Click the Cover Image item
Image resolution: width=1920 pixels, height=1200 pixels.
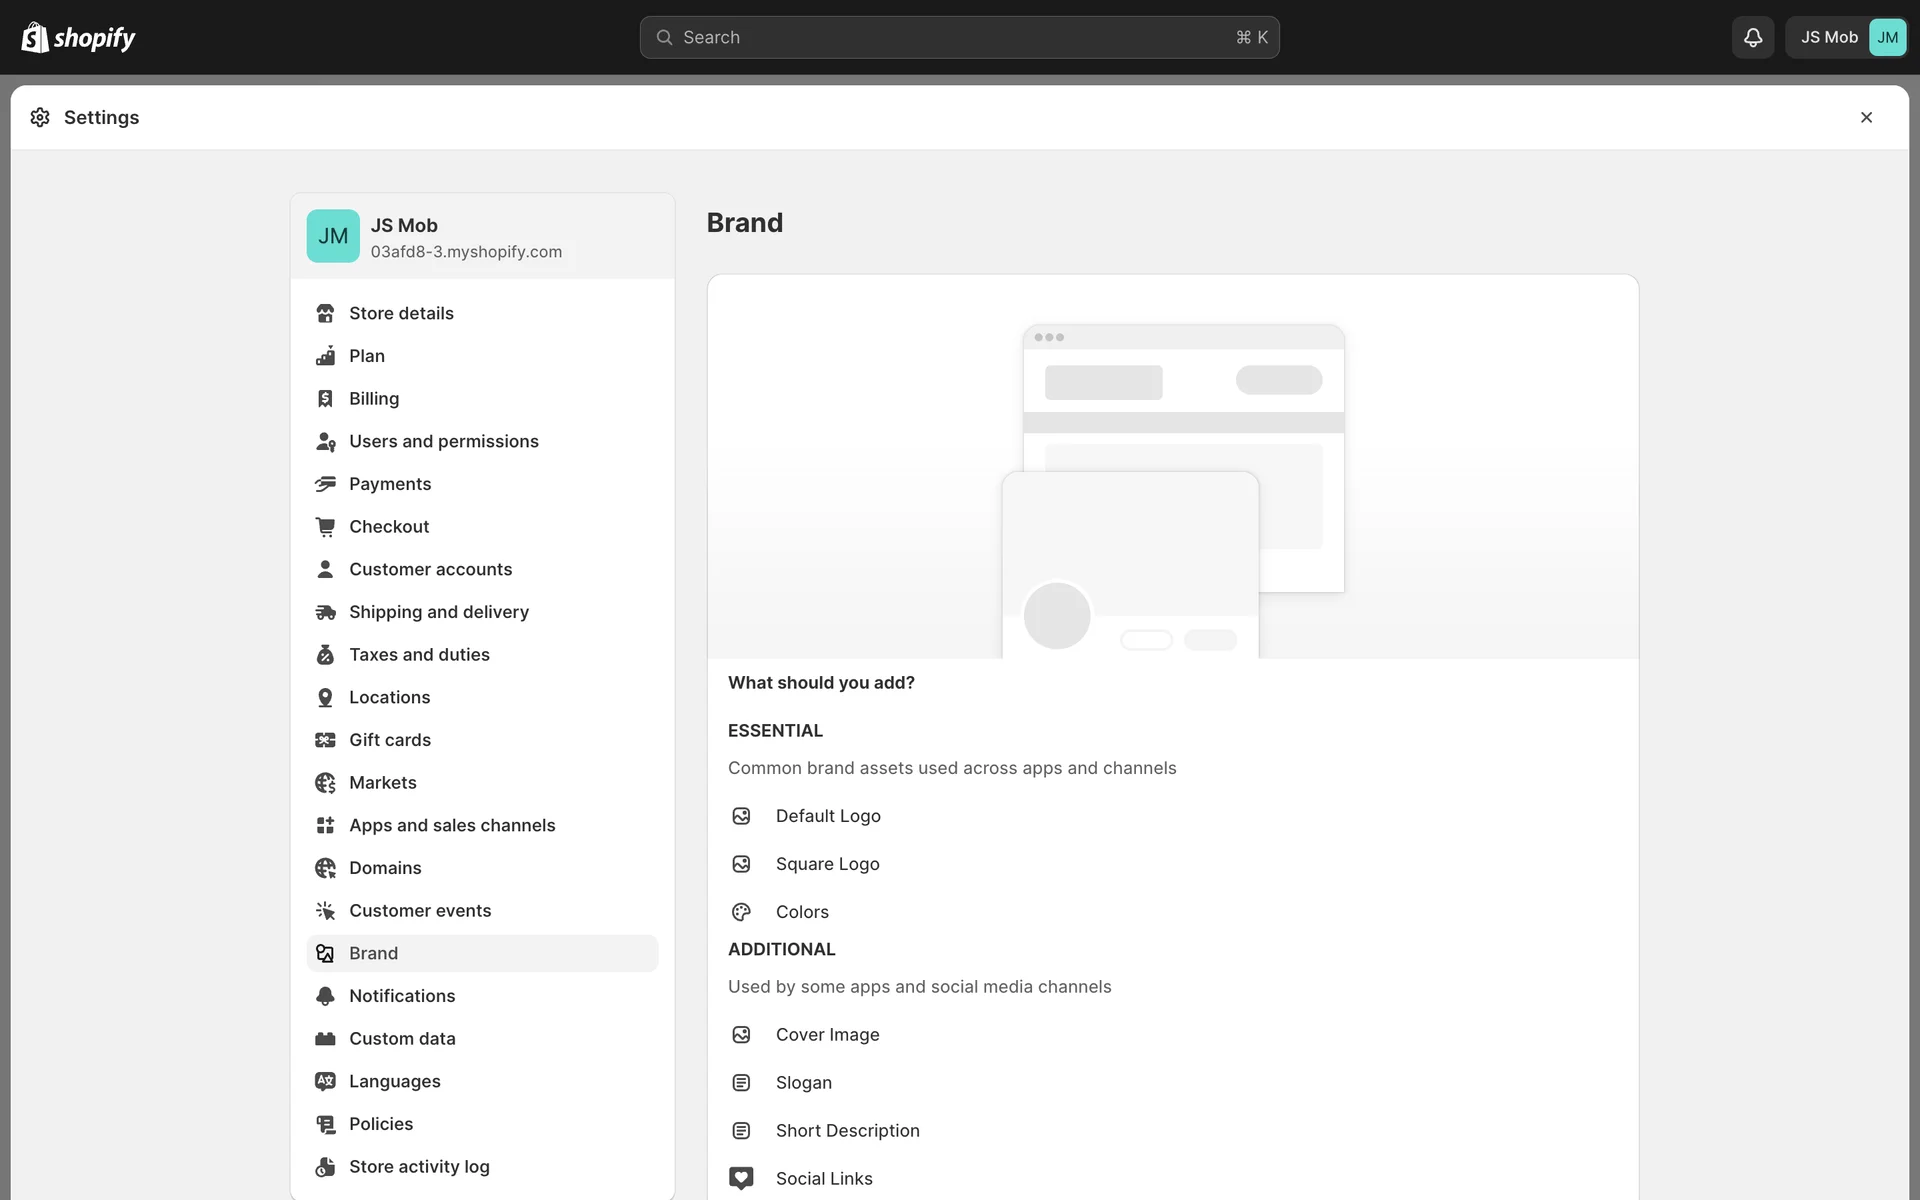pos(827,1035)
